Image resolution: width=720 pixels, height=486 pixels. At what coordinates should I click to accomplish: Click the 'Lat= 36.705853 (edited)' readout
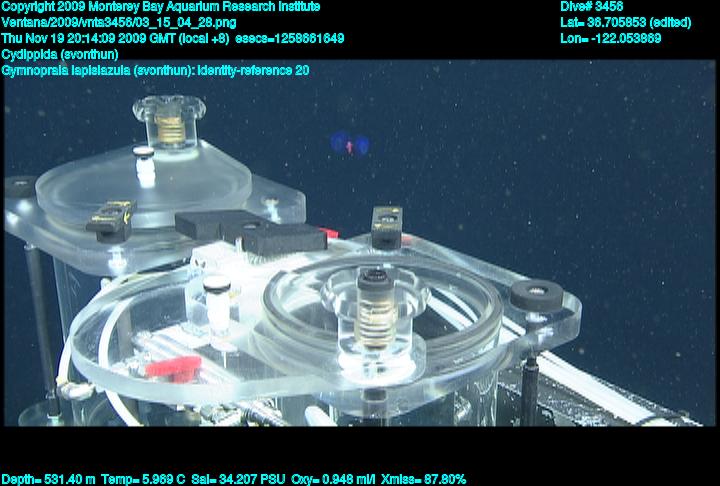625,23
